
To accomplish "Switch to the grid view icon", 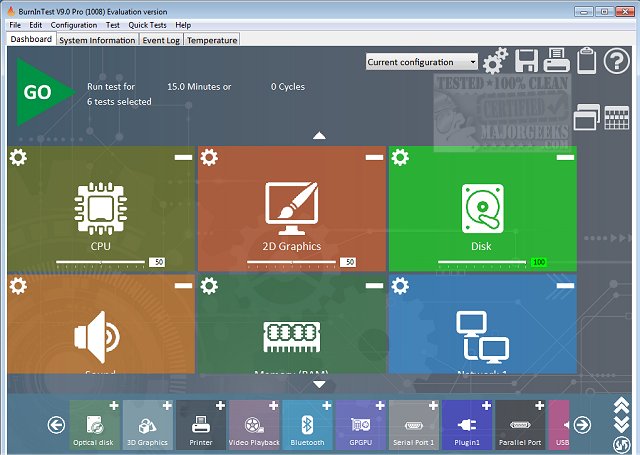I will pyautogui.click(x=615, y=119).
